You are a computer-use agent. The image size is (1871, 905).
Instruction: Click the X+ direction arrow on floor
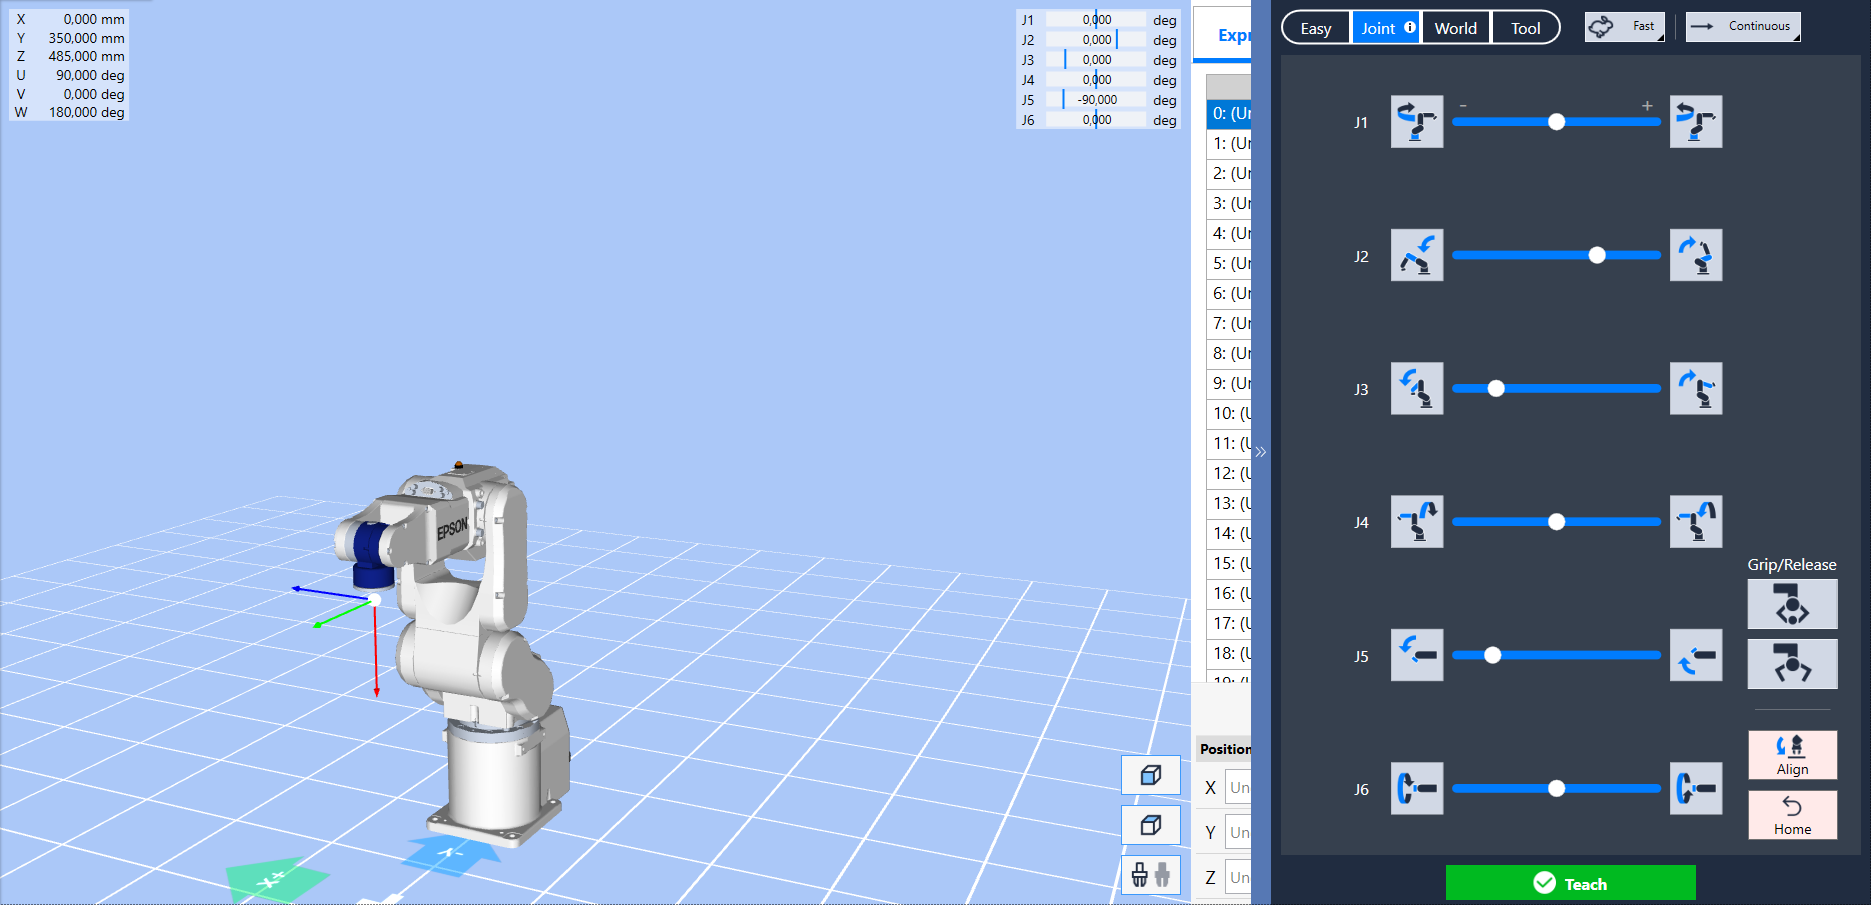coord(276,881)
